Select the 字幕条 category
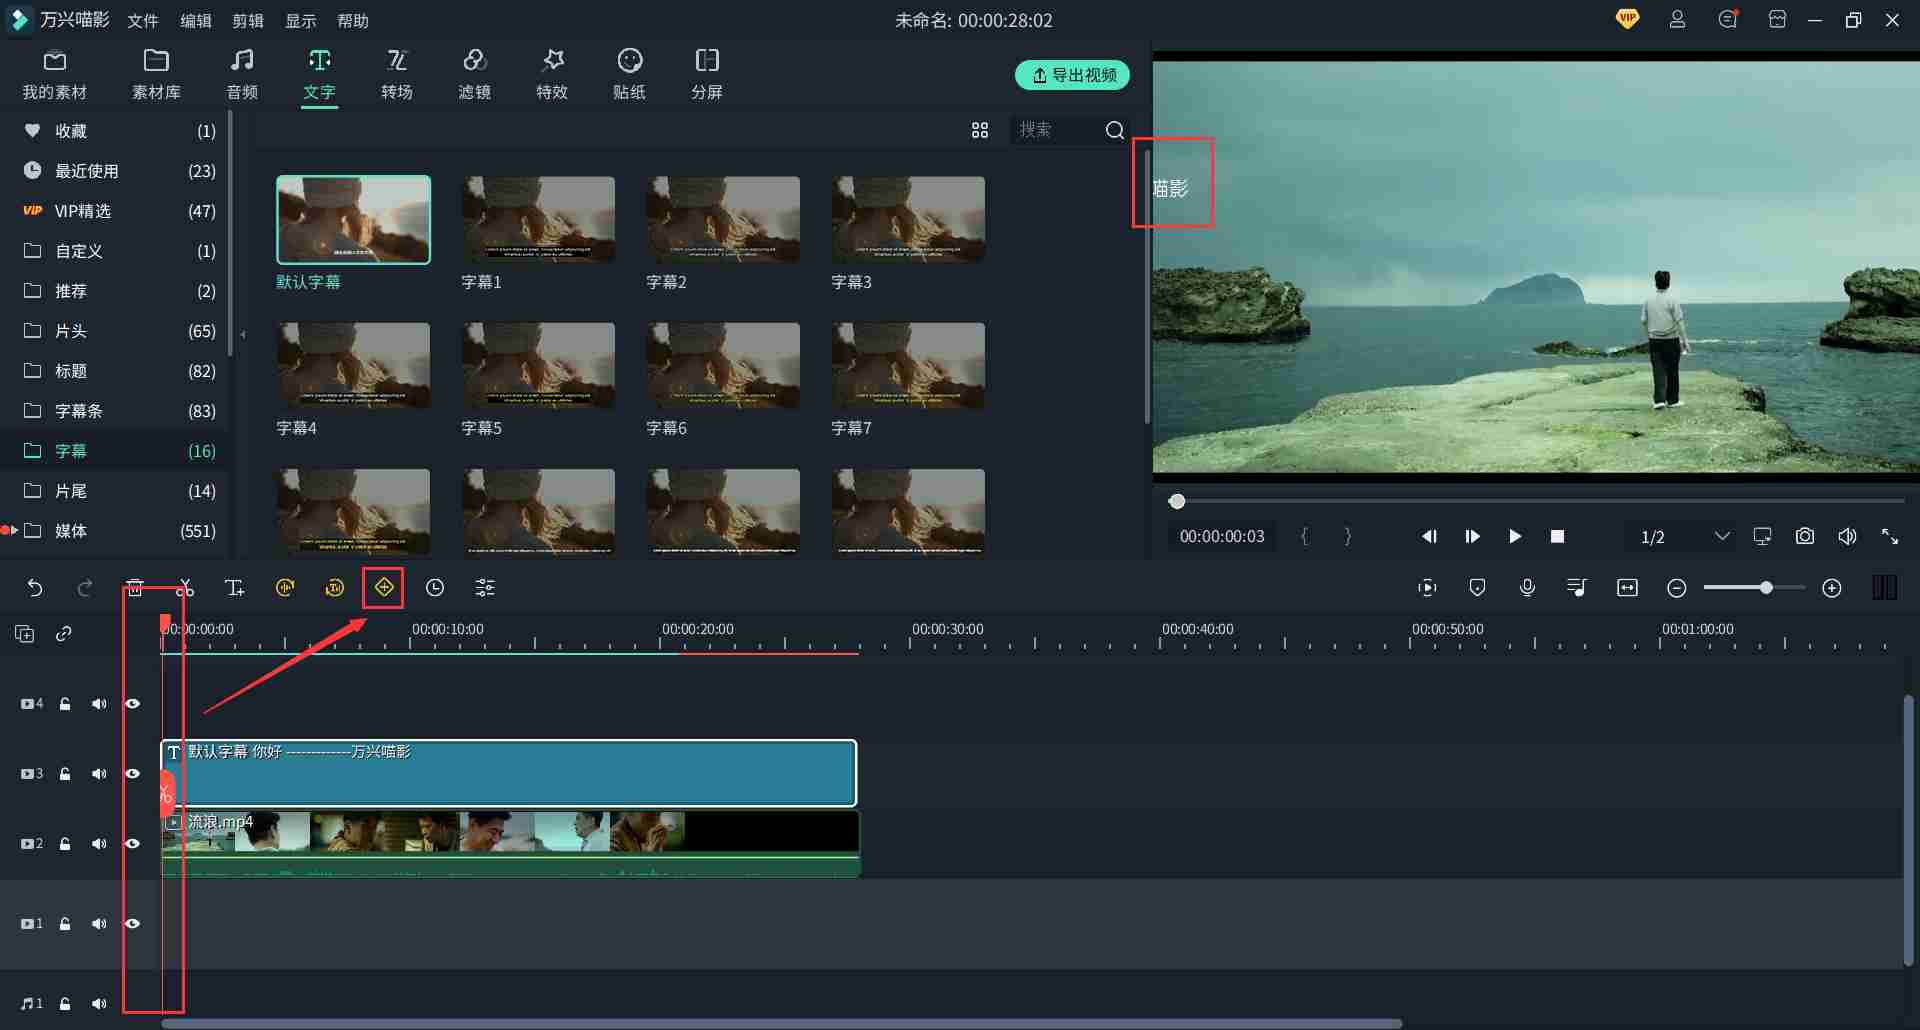Screen dimensions: 1920x1030 (115, 411)
